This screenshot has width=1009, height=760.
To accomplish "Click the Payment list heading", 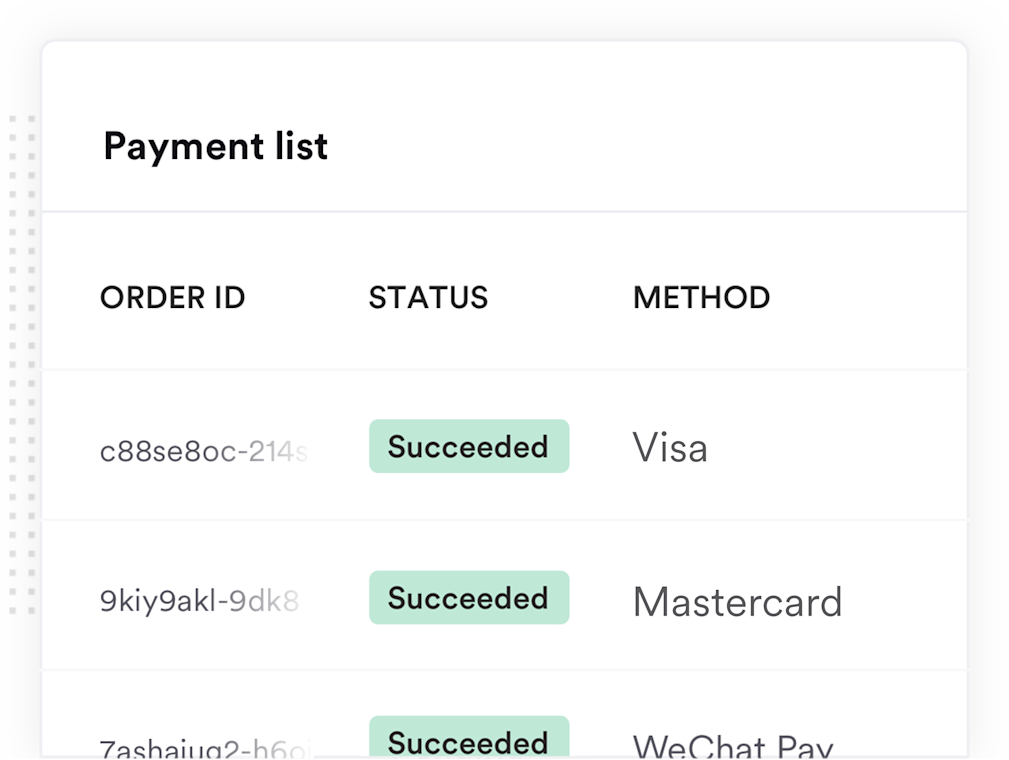I will coord(216,147).
